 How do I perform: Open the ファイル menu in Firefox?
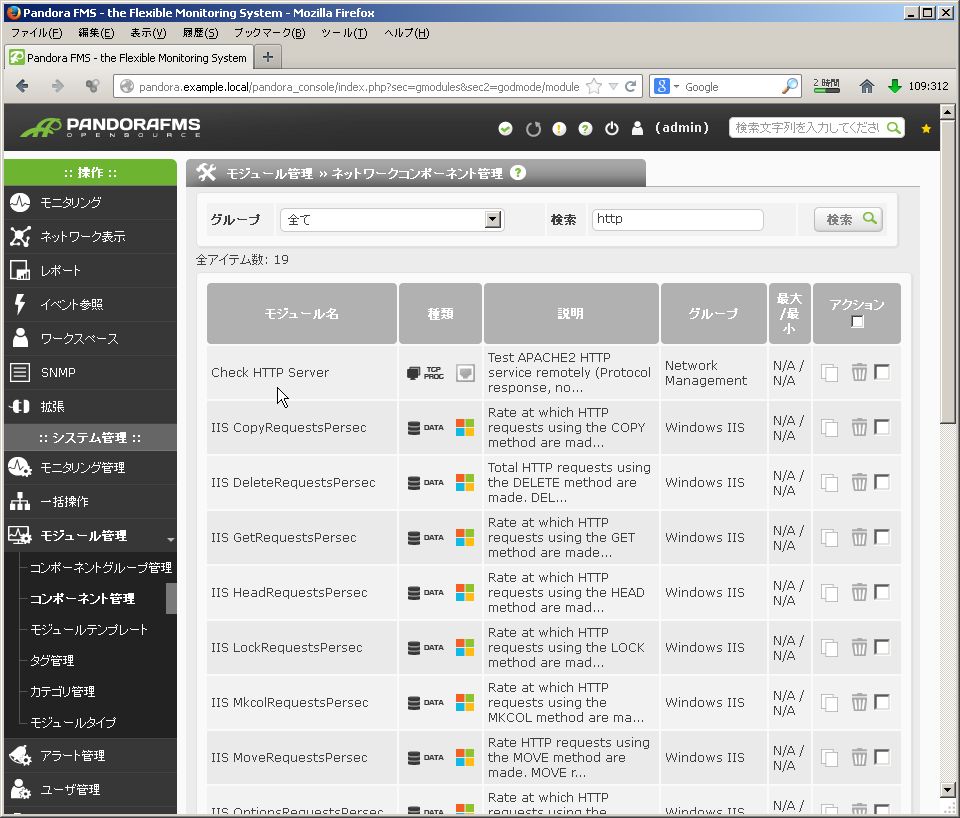point(36,33)
